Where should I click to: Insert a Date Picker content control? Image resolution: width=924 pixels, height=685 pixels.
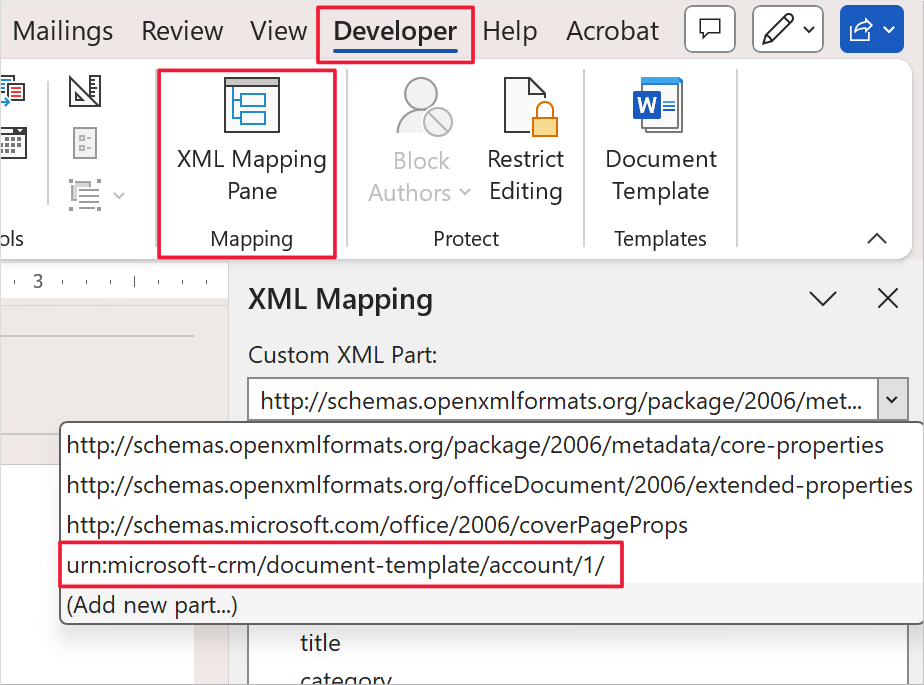tap(13, 143)
